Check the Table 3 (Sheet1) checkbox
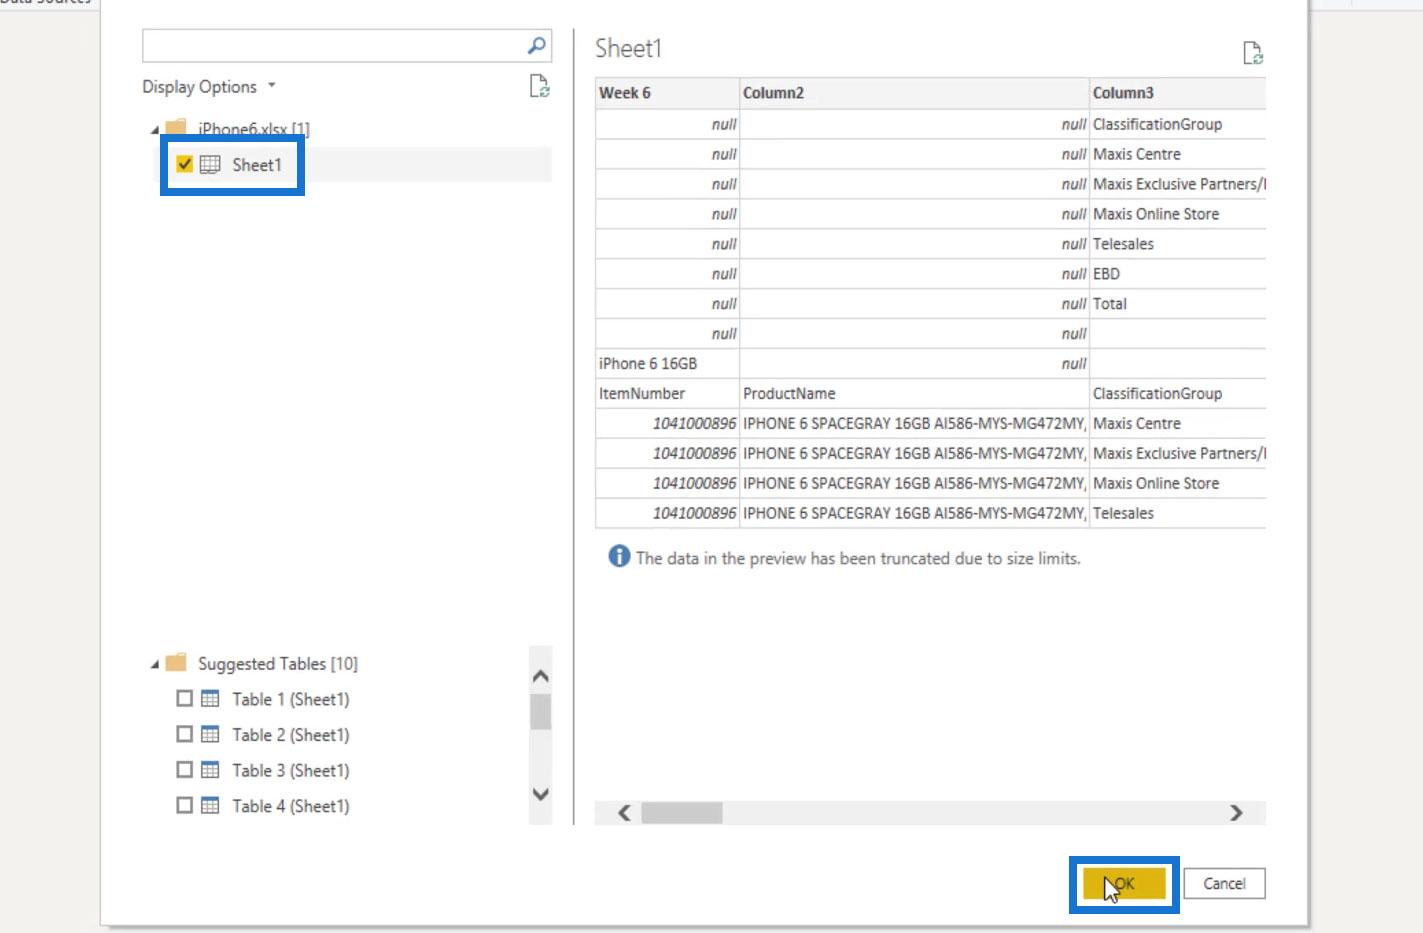This screenshot has height=933, width=1423. point(184,770)
